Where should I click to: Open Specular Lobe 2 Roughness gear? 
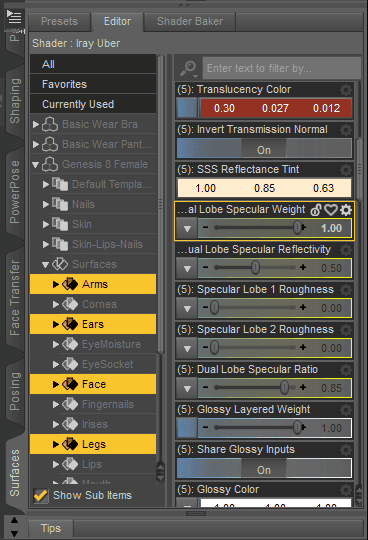pos(346,330)
